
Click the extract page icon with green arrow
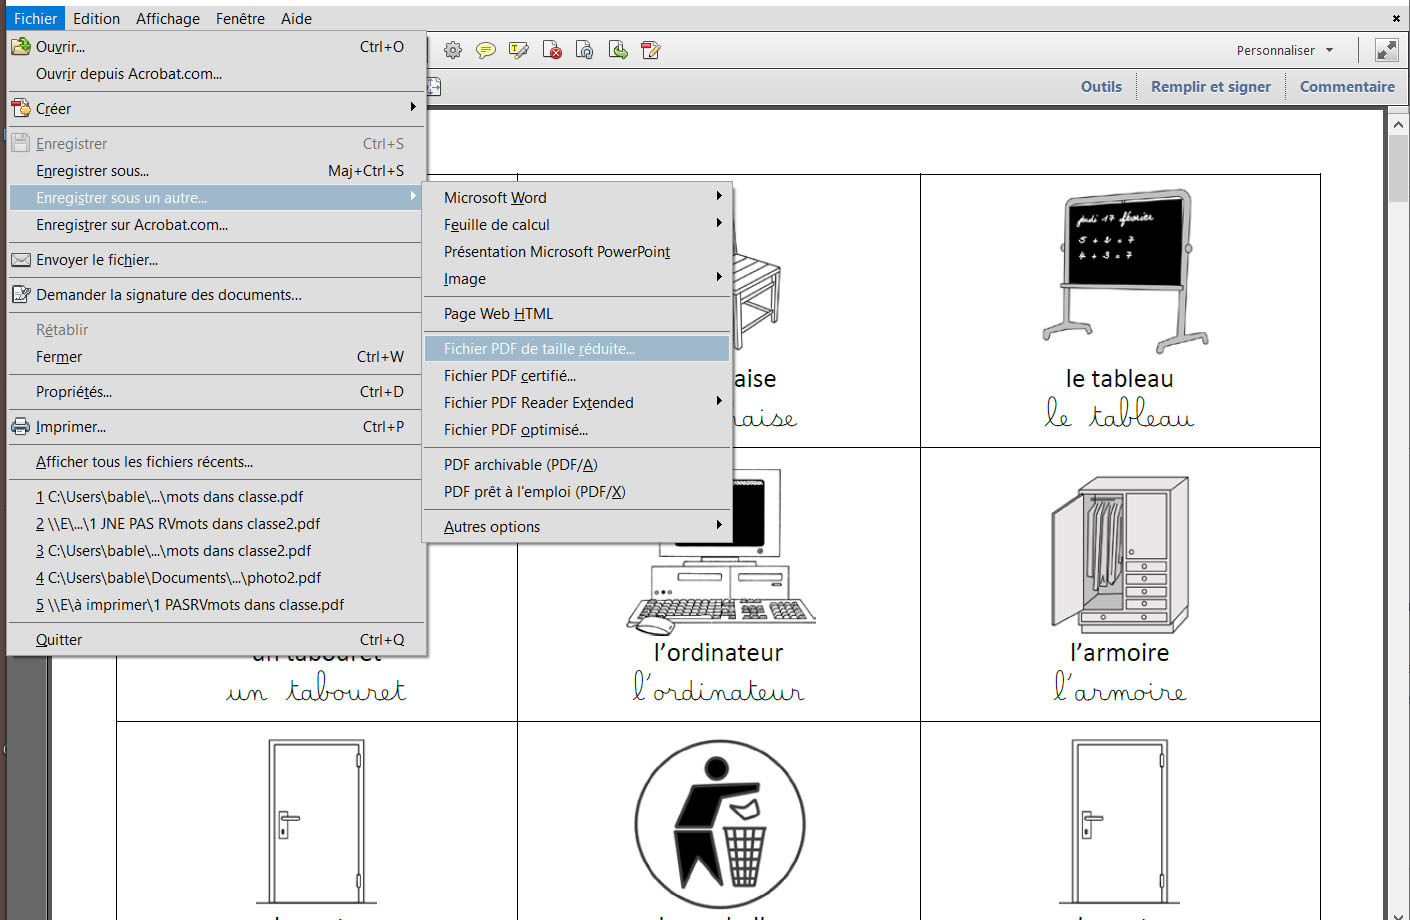tap(618, 50)
